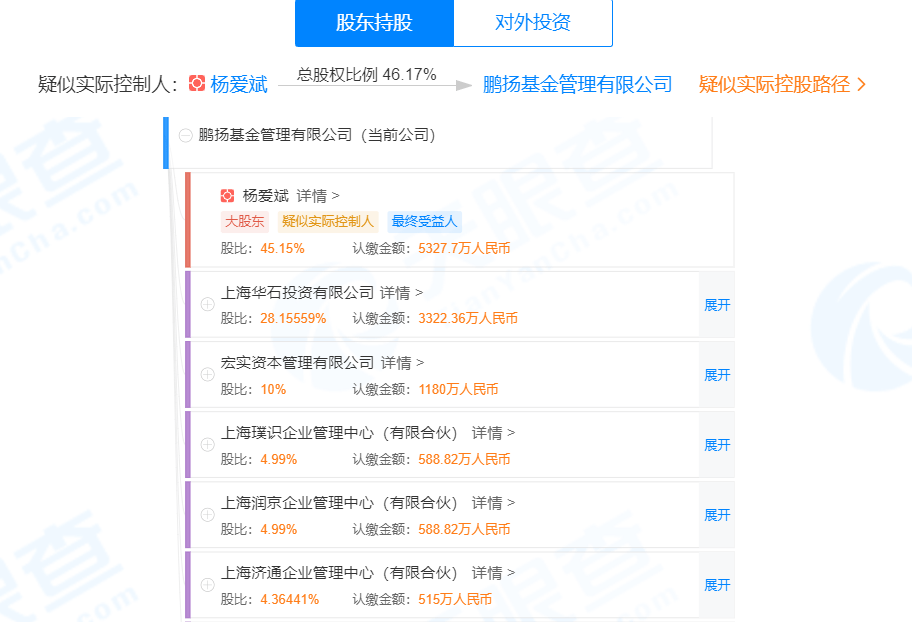Select name 上海润京企业管理中心（有限合伙）

(339, 503)
